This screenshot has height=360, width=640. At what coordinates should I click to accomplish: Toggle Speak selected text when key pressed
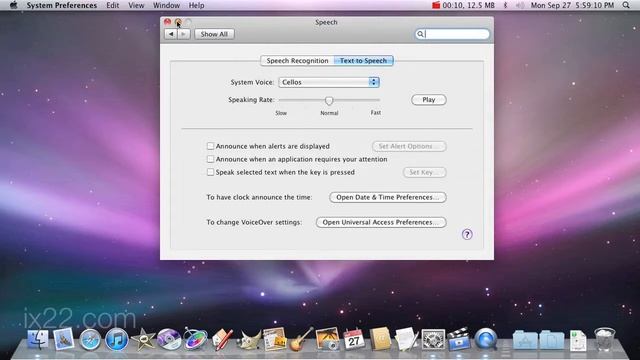210,172
